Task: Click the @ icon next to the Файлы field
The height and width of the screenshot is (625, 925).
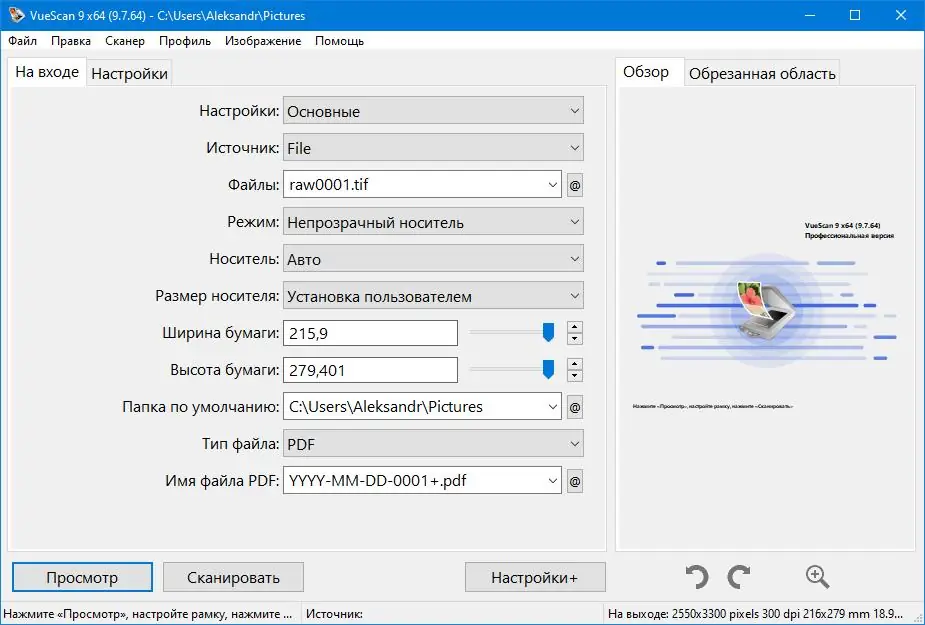Action: point(577,184)
